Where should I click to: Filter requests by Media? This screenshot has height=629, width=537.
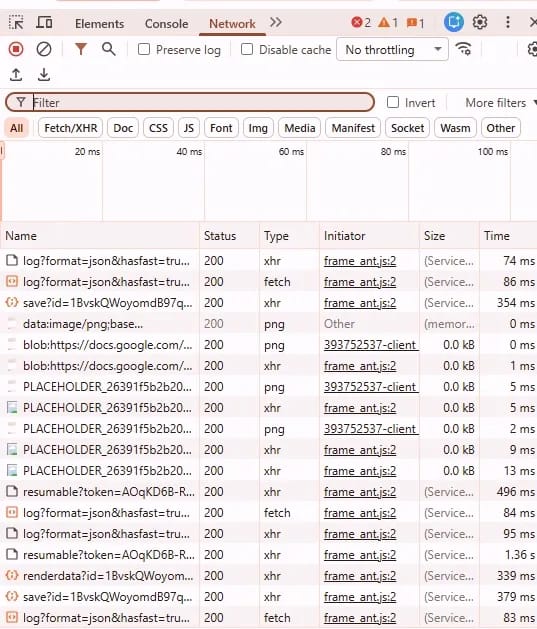tap(300, 128)
